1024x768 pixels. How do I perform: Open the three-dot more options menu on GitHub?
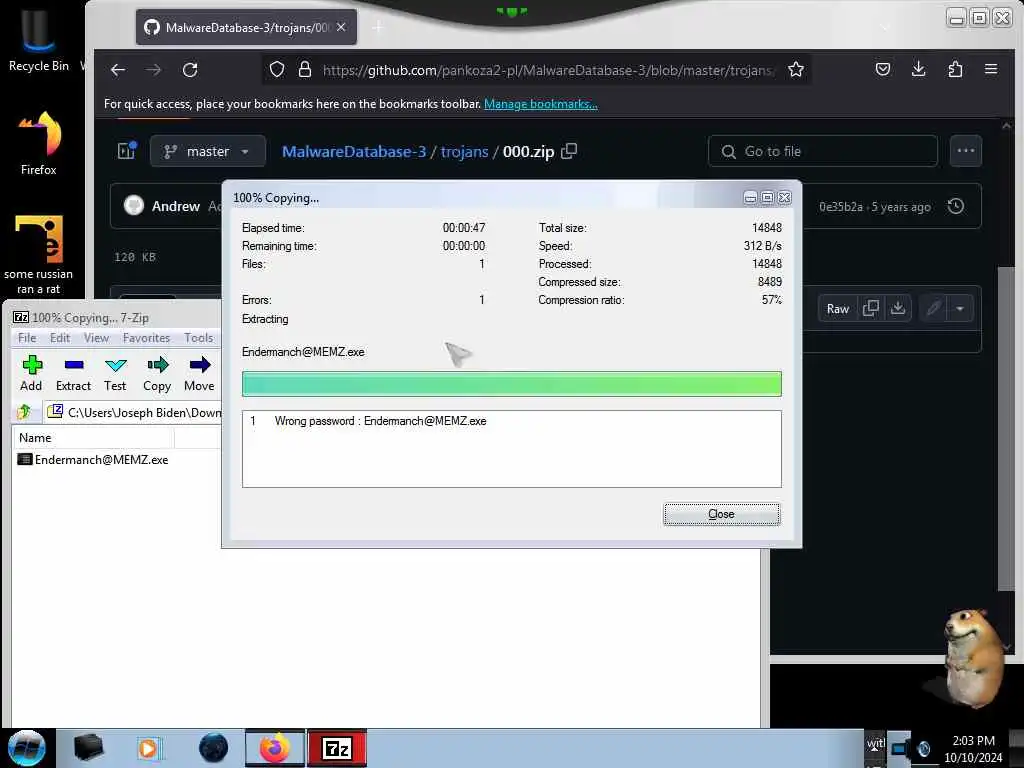965,151
